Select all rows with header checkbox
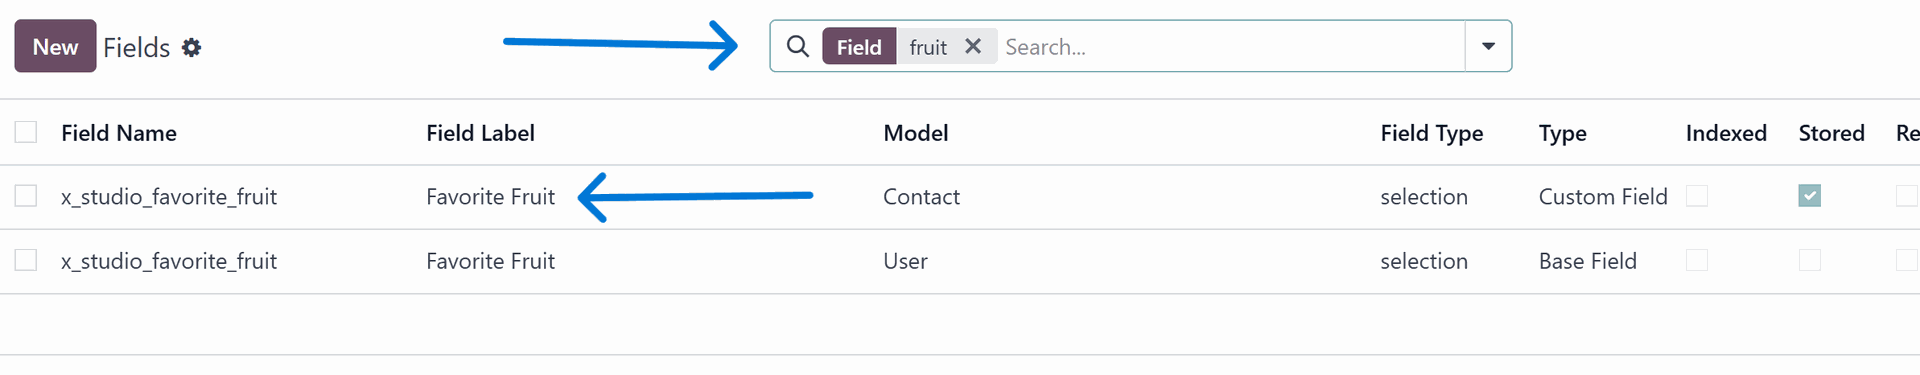 (26, 132)
